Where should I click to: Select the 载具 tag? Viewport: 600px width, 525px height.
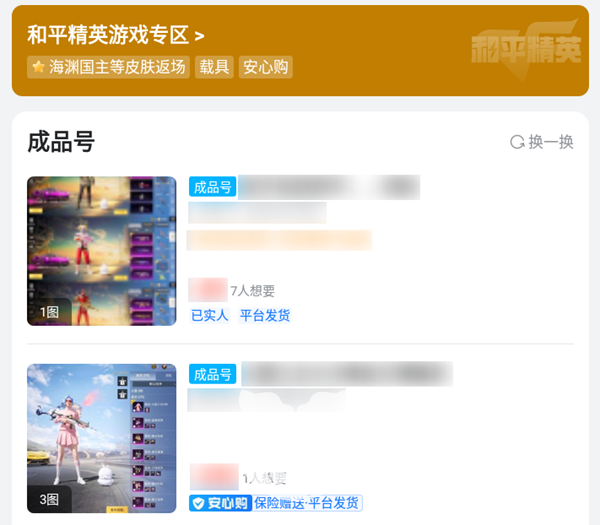pos(214,67)
